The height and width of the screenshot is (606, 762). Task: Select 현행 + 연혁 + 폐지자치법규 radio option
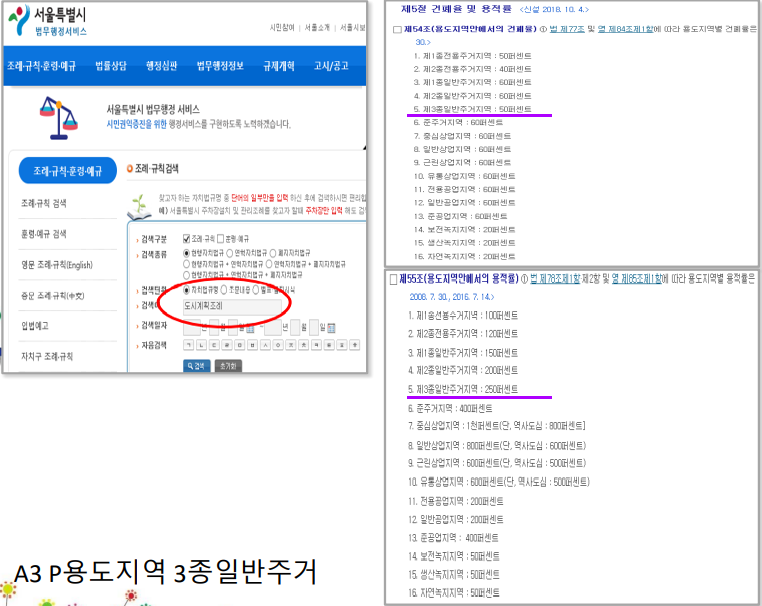coord(186,275)
